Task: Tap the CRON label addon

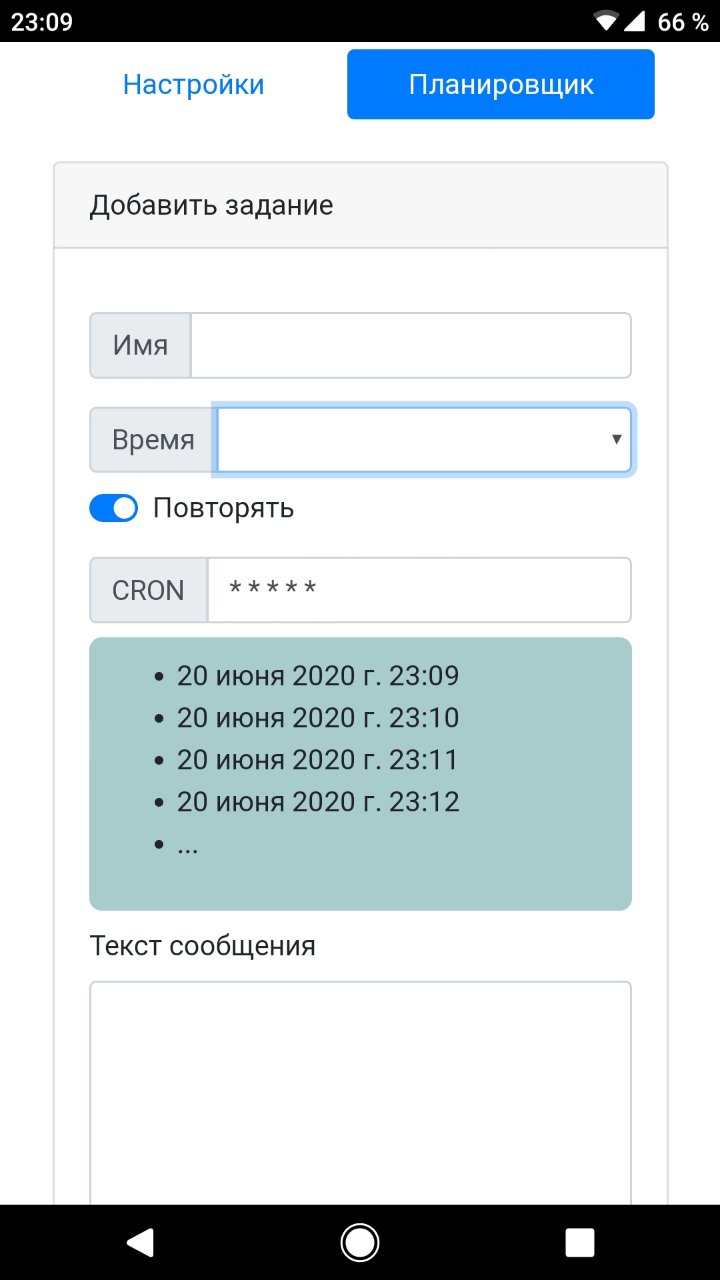Action: (x=148, y=590)
